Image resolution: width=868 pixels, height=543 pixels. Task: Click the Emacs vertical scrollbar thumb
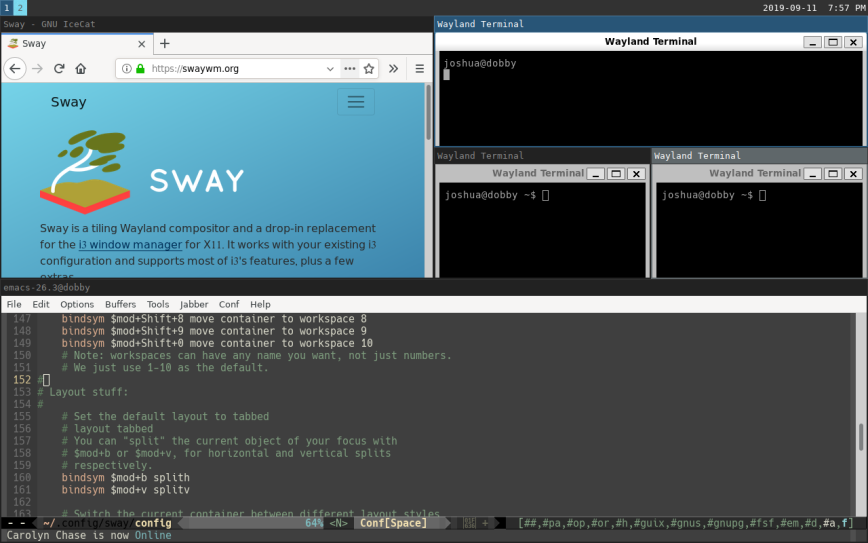click(x=861, y=437)
